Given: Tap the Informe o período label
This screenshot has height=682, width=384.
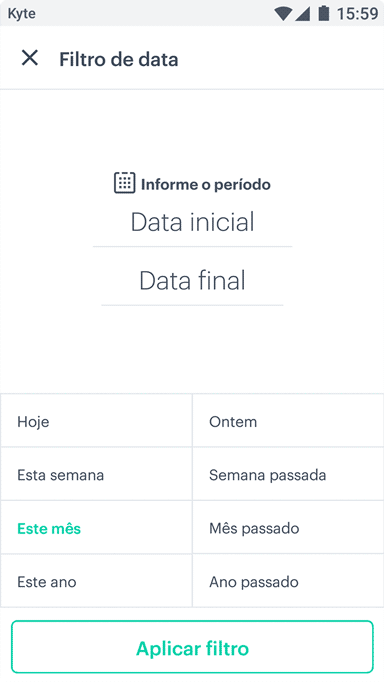Looking at the screenshot, I should point(206,184).
